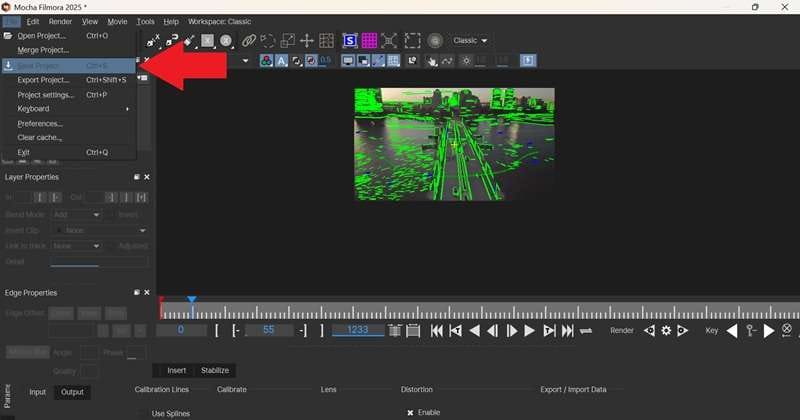Click the brightness sun icon
Screen dimensions: 800x420
coord(466,61)
